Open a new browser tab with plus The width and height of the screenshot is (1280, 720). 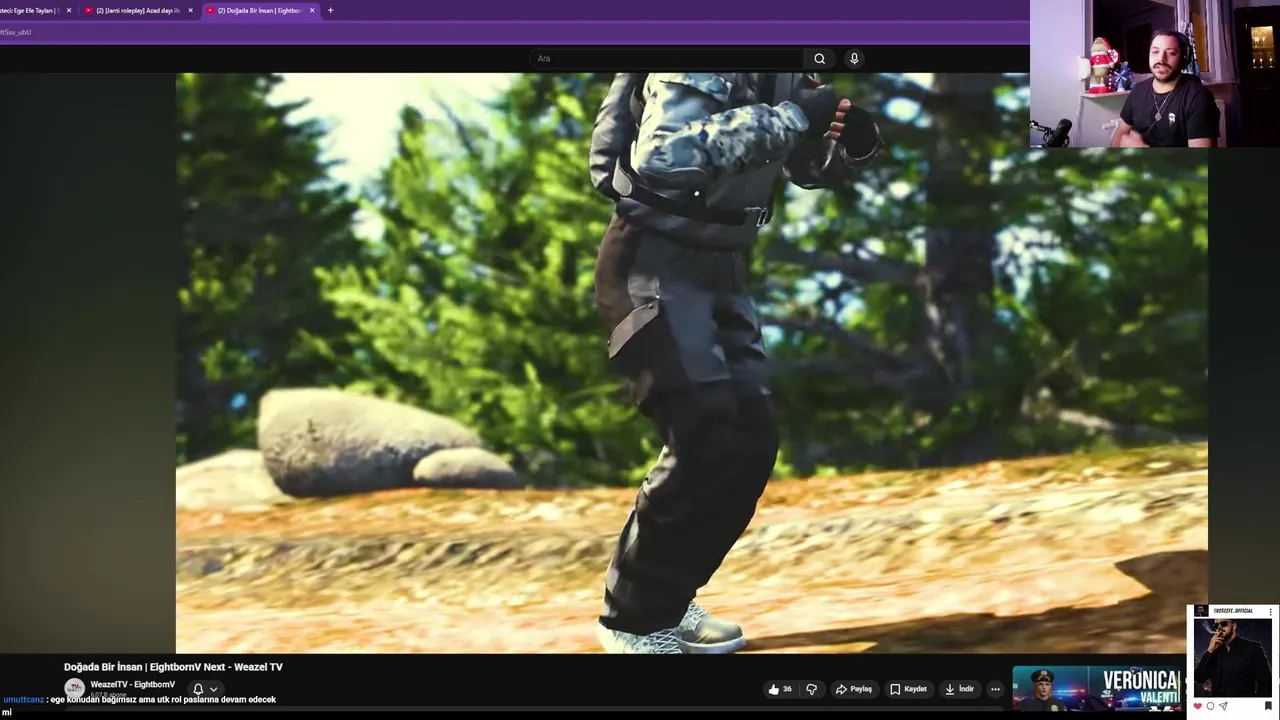[x=330, y=10]
